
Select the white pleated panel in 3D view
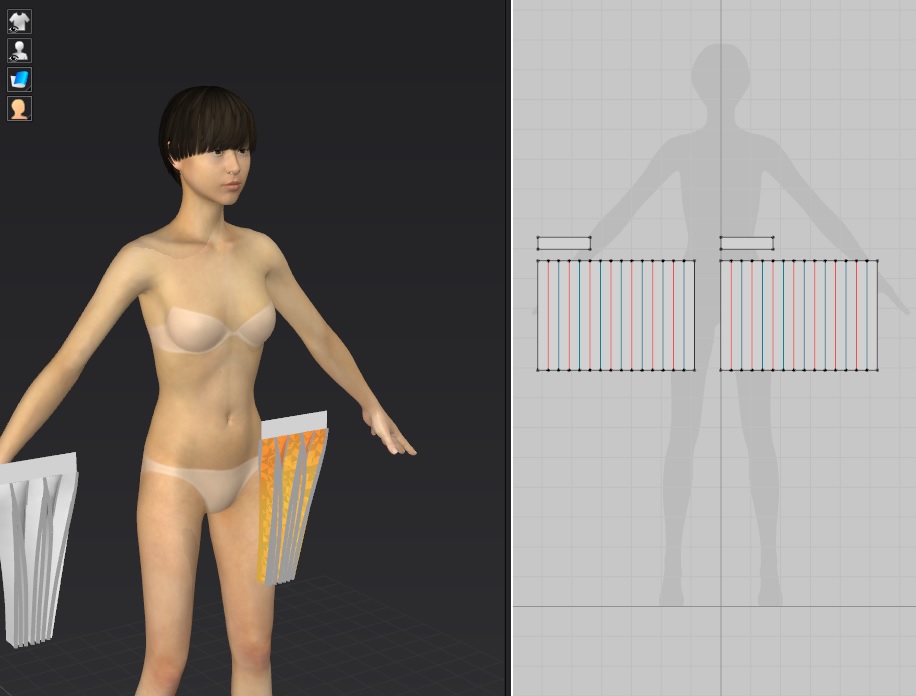click(37, 558)
